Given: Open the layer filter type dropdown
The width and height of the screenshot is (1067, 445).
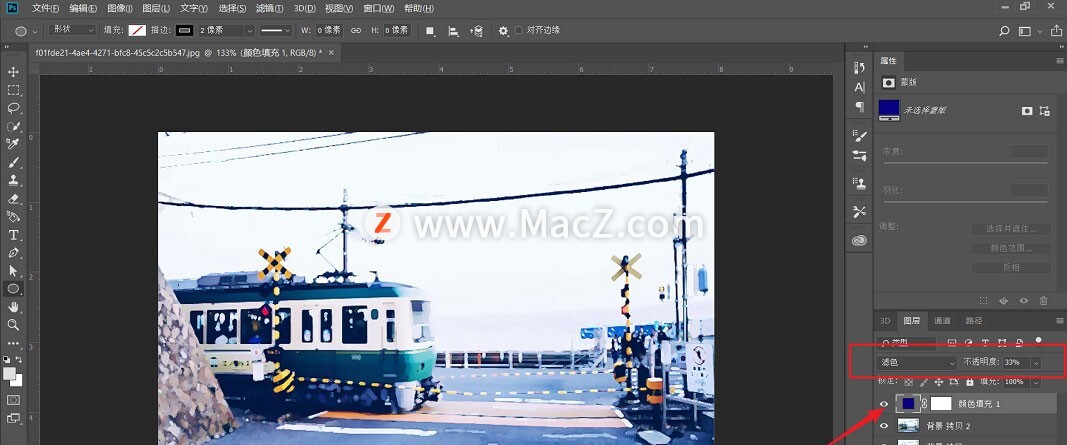Looking at the screenshot, I should pyautogui.click(x=908, y=342).
